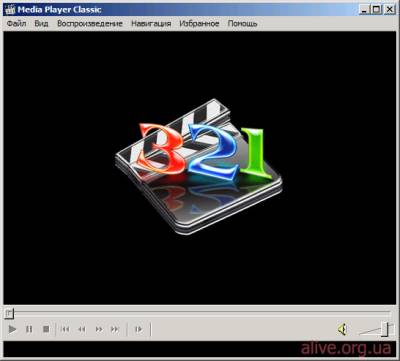400x361 pixels.
Task: Show the Помощь menu
Action: click(242, 24)
